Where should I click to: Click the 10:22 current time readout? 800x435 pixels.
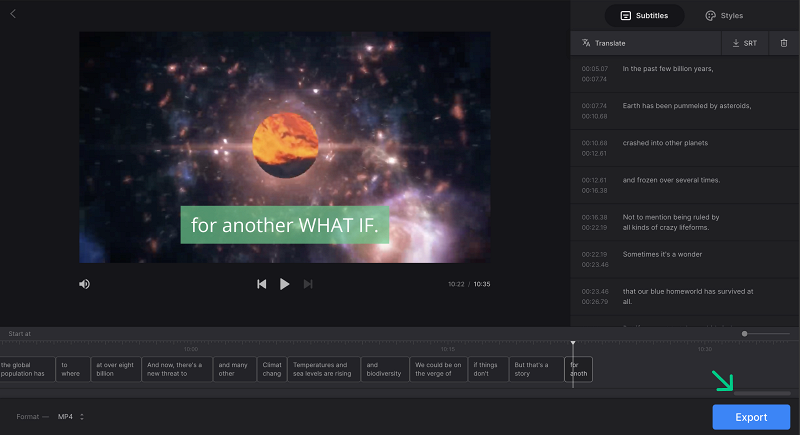click(456, 284)
